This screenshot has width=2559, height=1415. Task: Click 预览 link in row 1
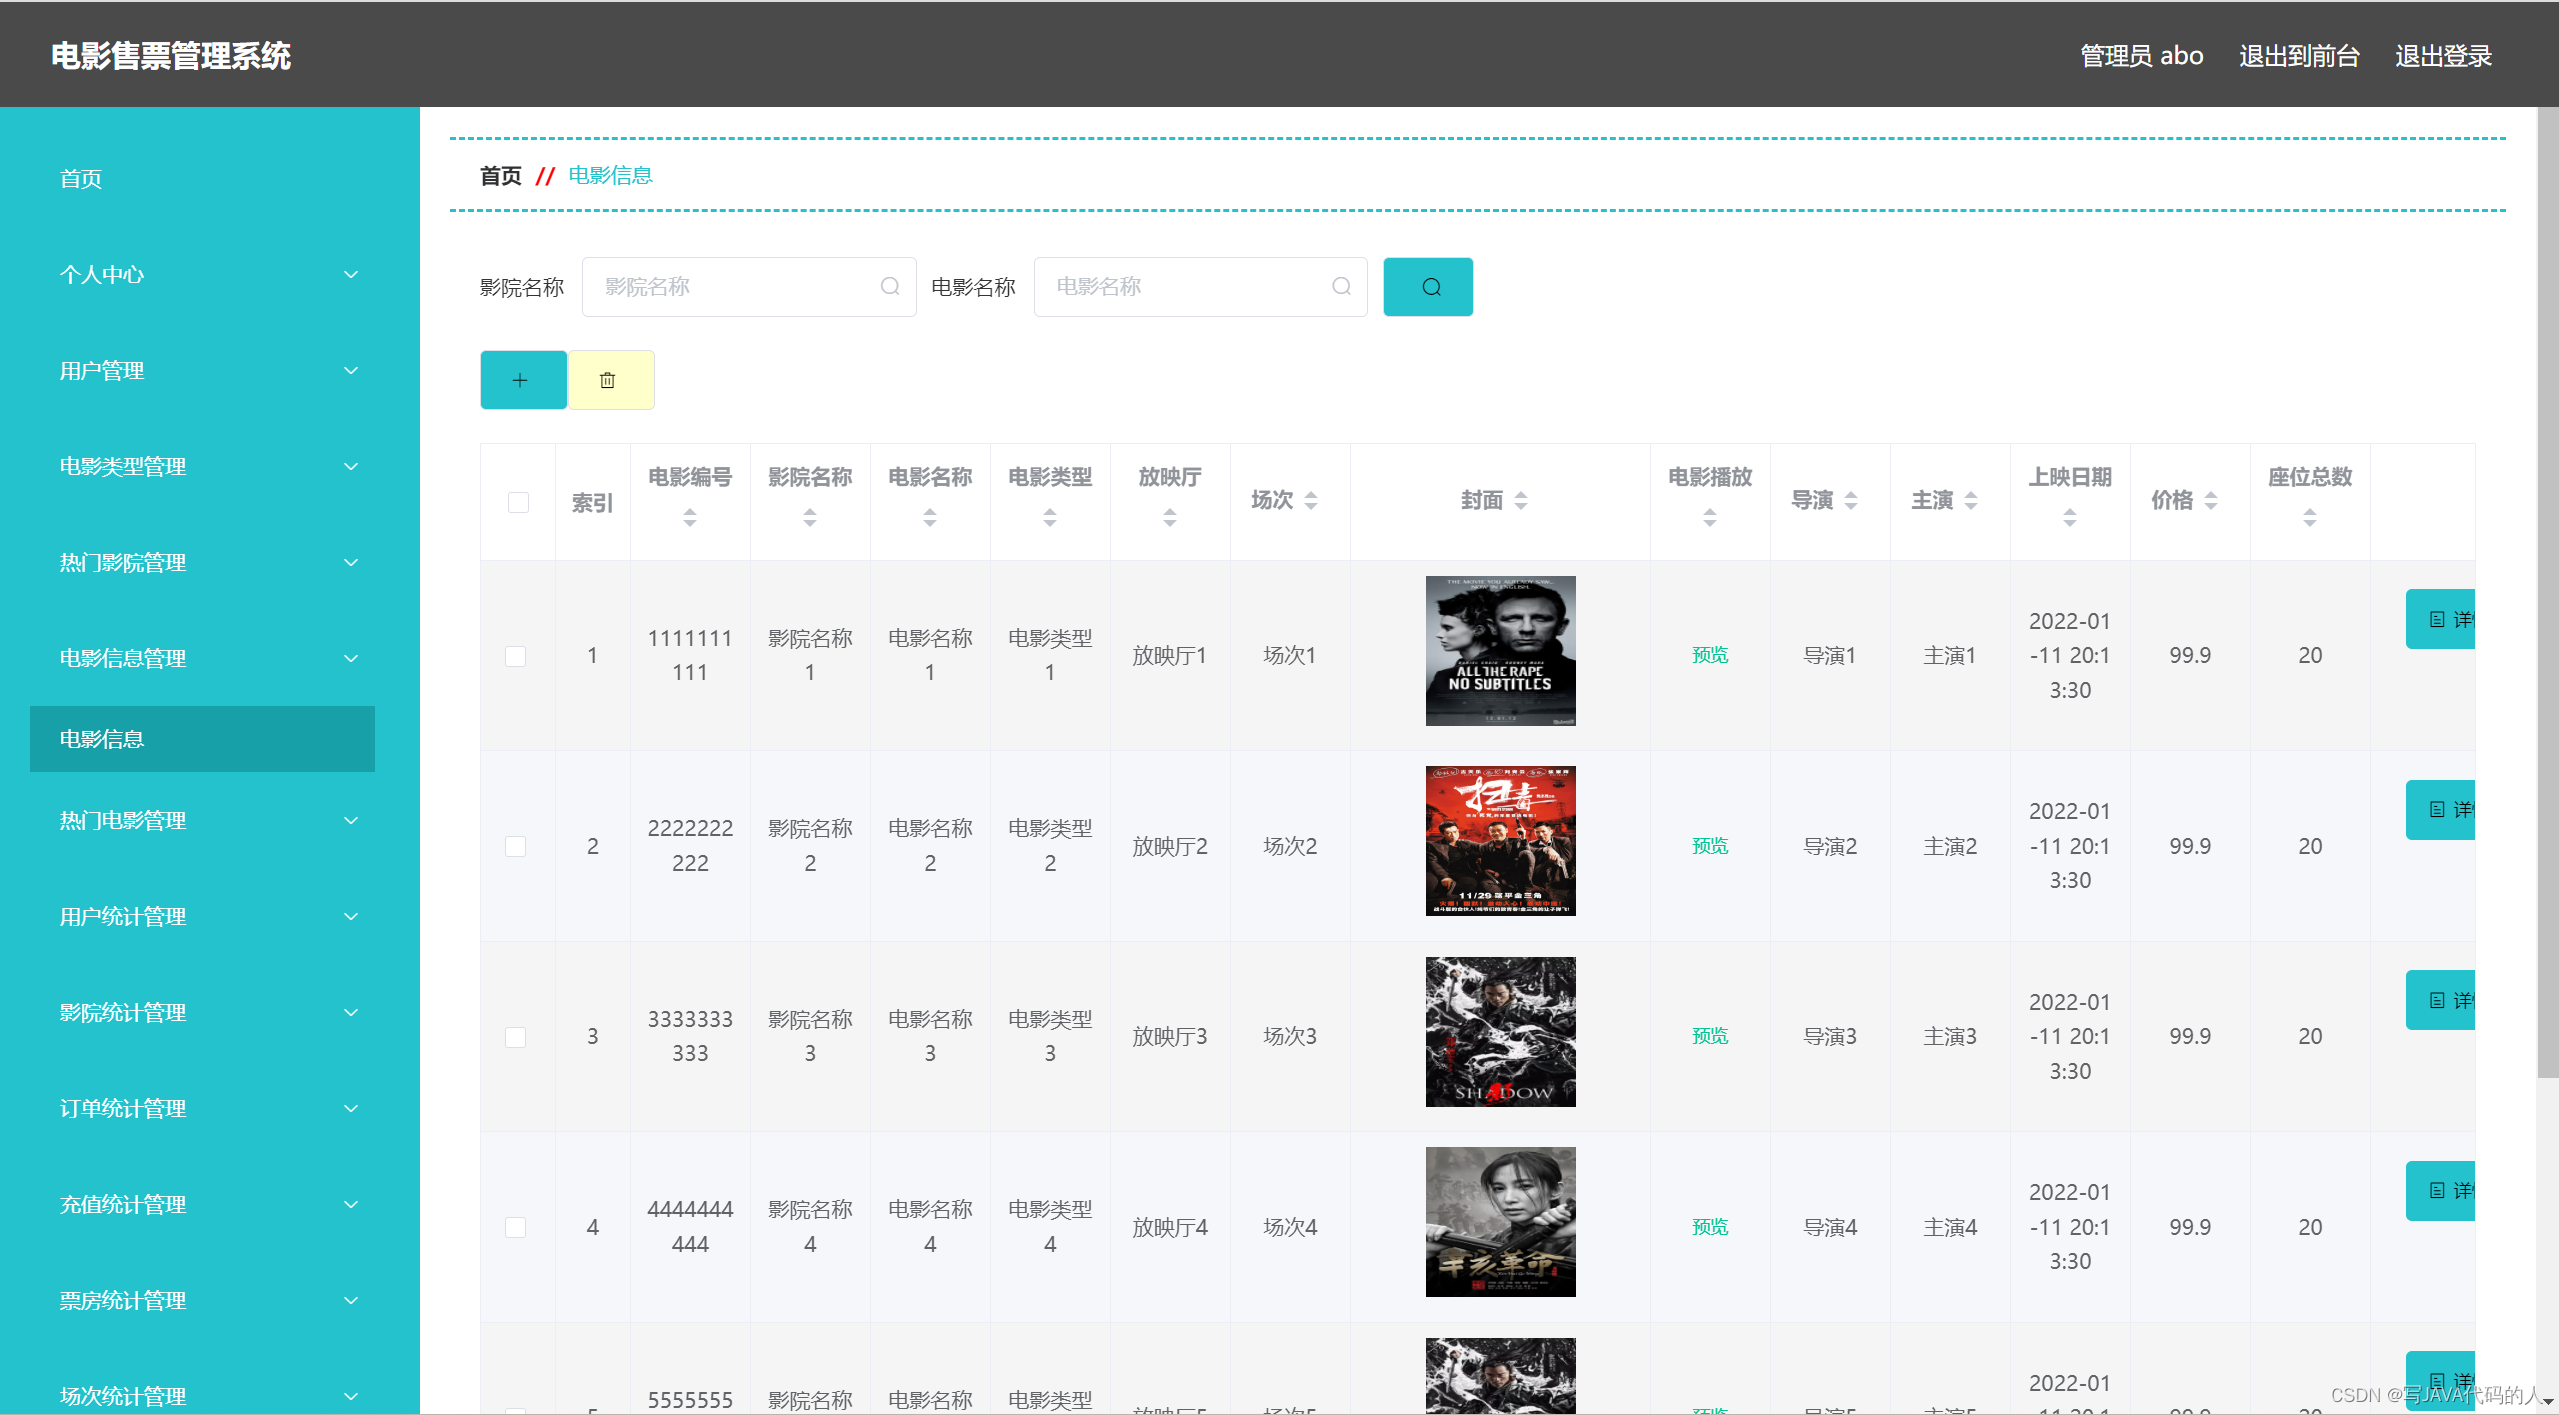coord(1710,655)
